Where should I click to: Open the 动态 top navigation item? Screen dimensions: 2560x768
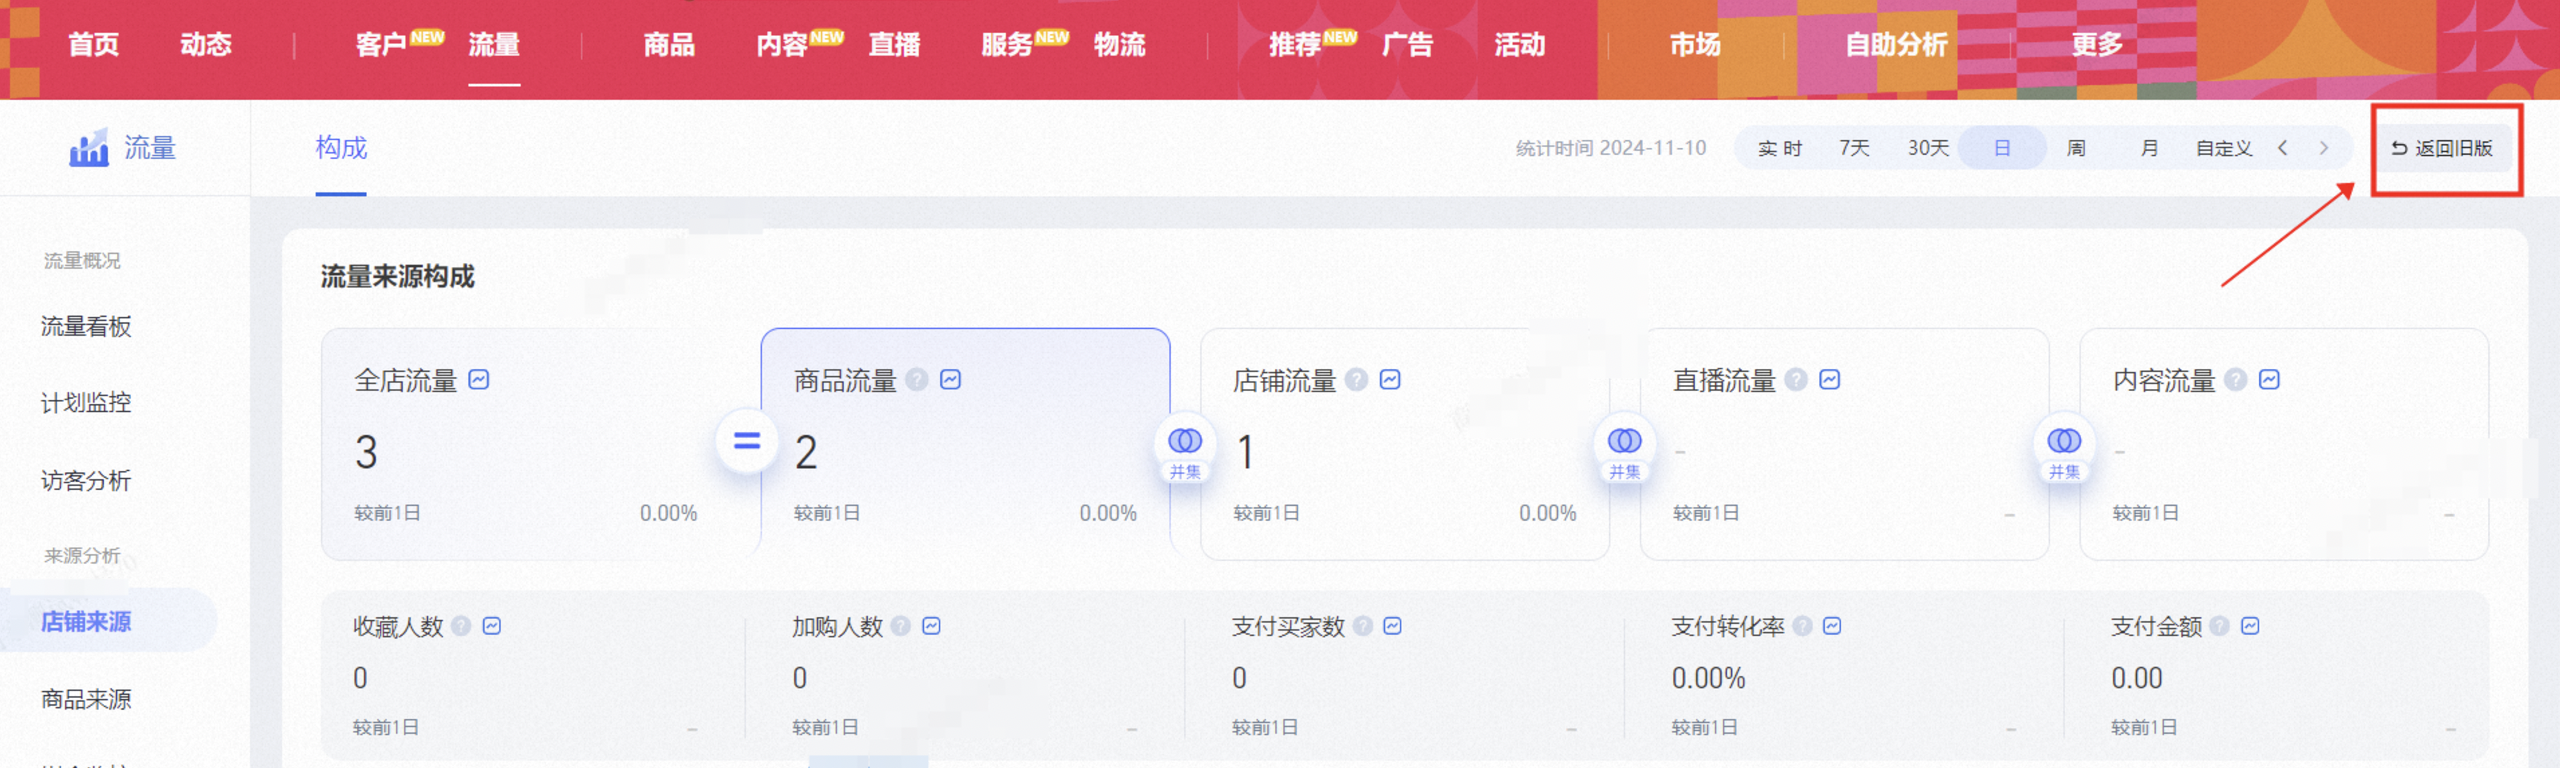coord(206,45)
